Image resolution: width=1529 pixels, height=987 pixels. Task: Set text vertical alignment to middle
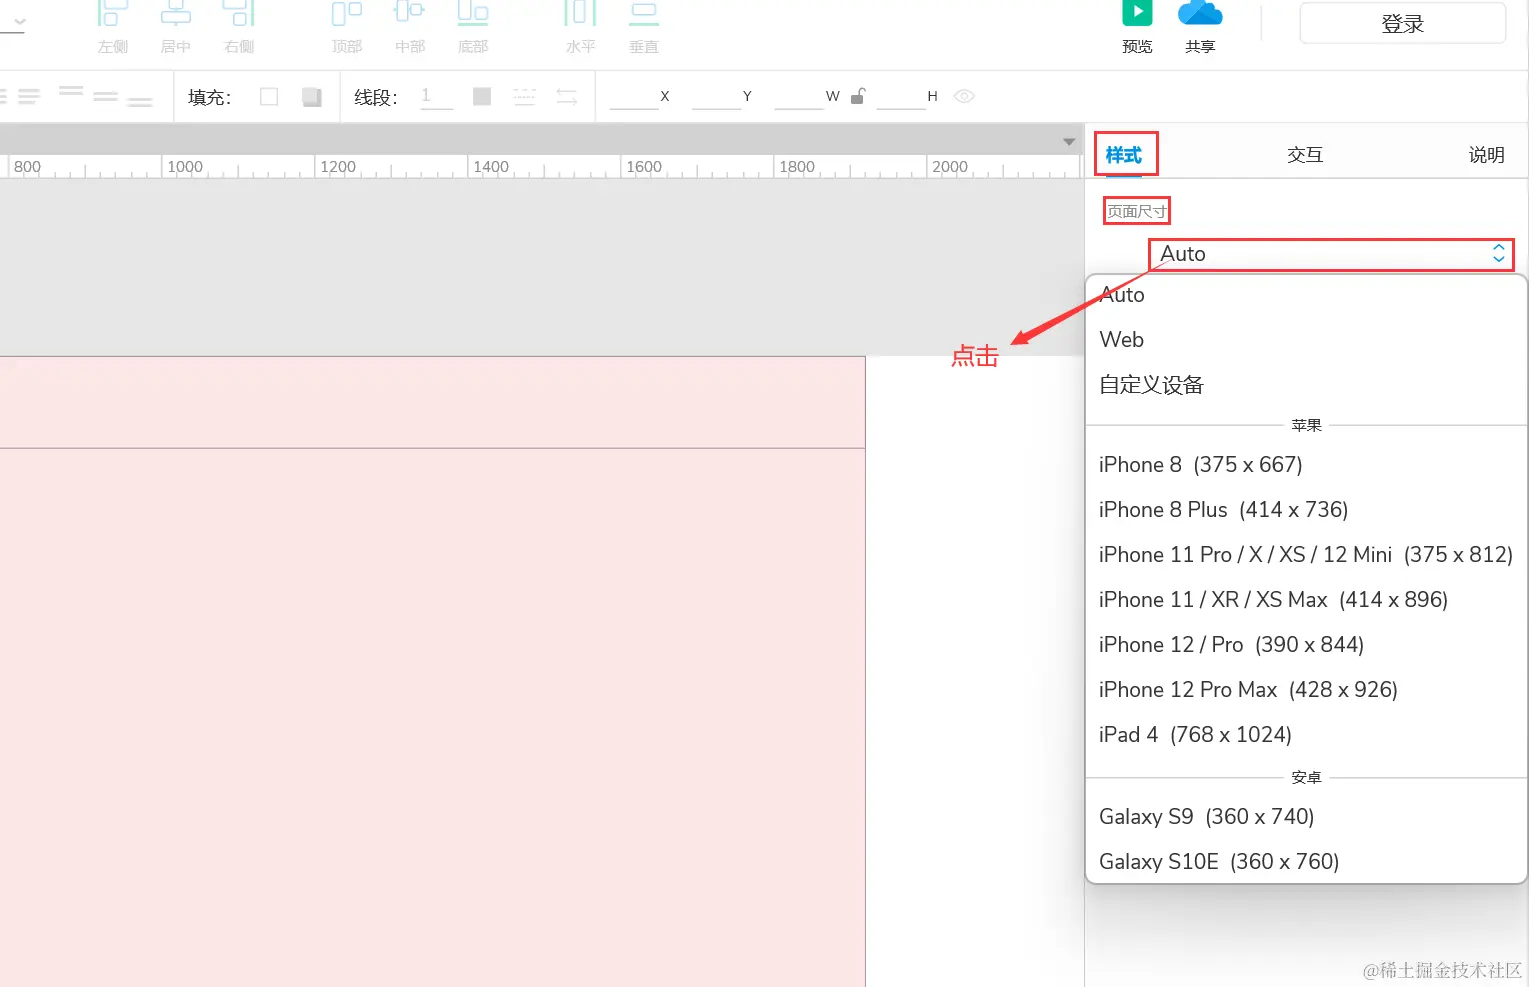[105, 96]
